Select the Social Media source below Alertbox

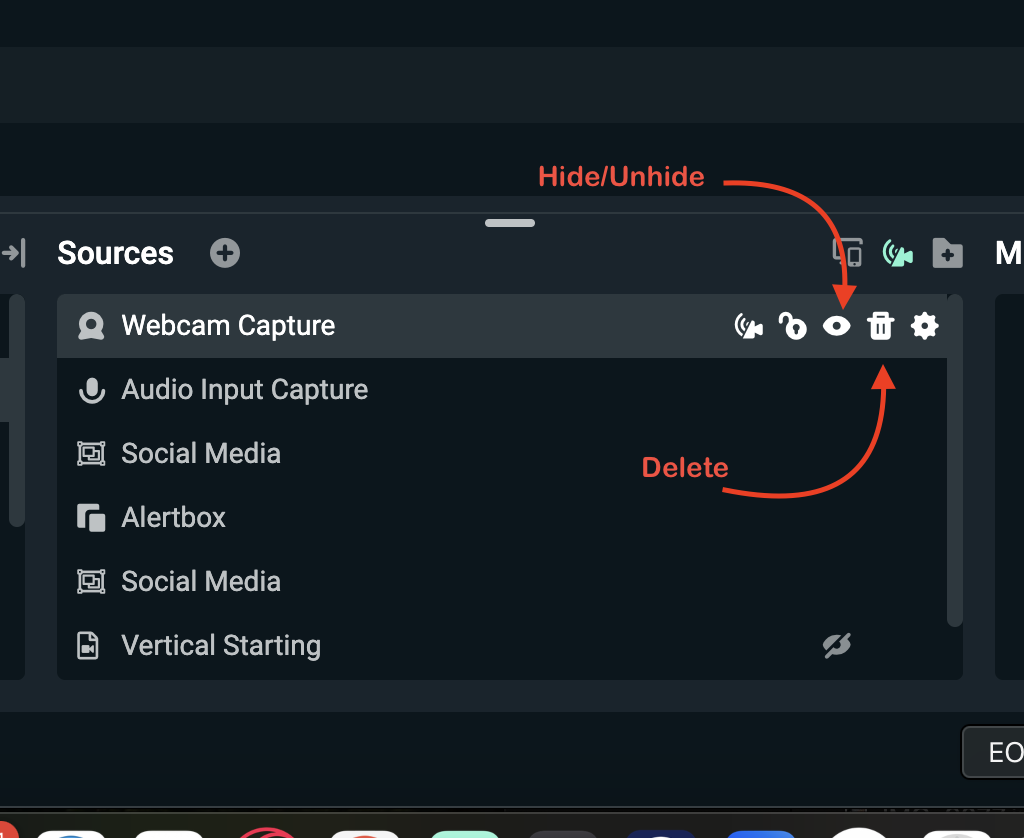click(201, 582)
